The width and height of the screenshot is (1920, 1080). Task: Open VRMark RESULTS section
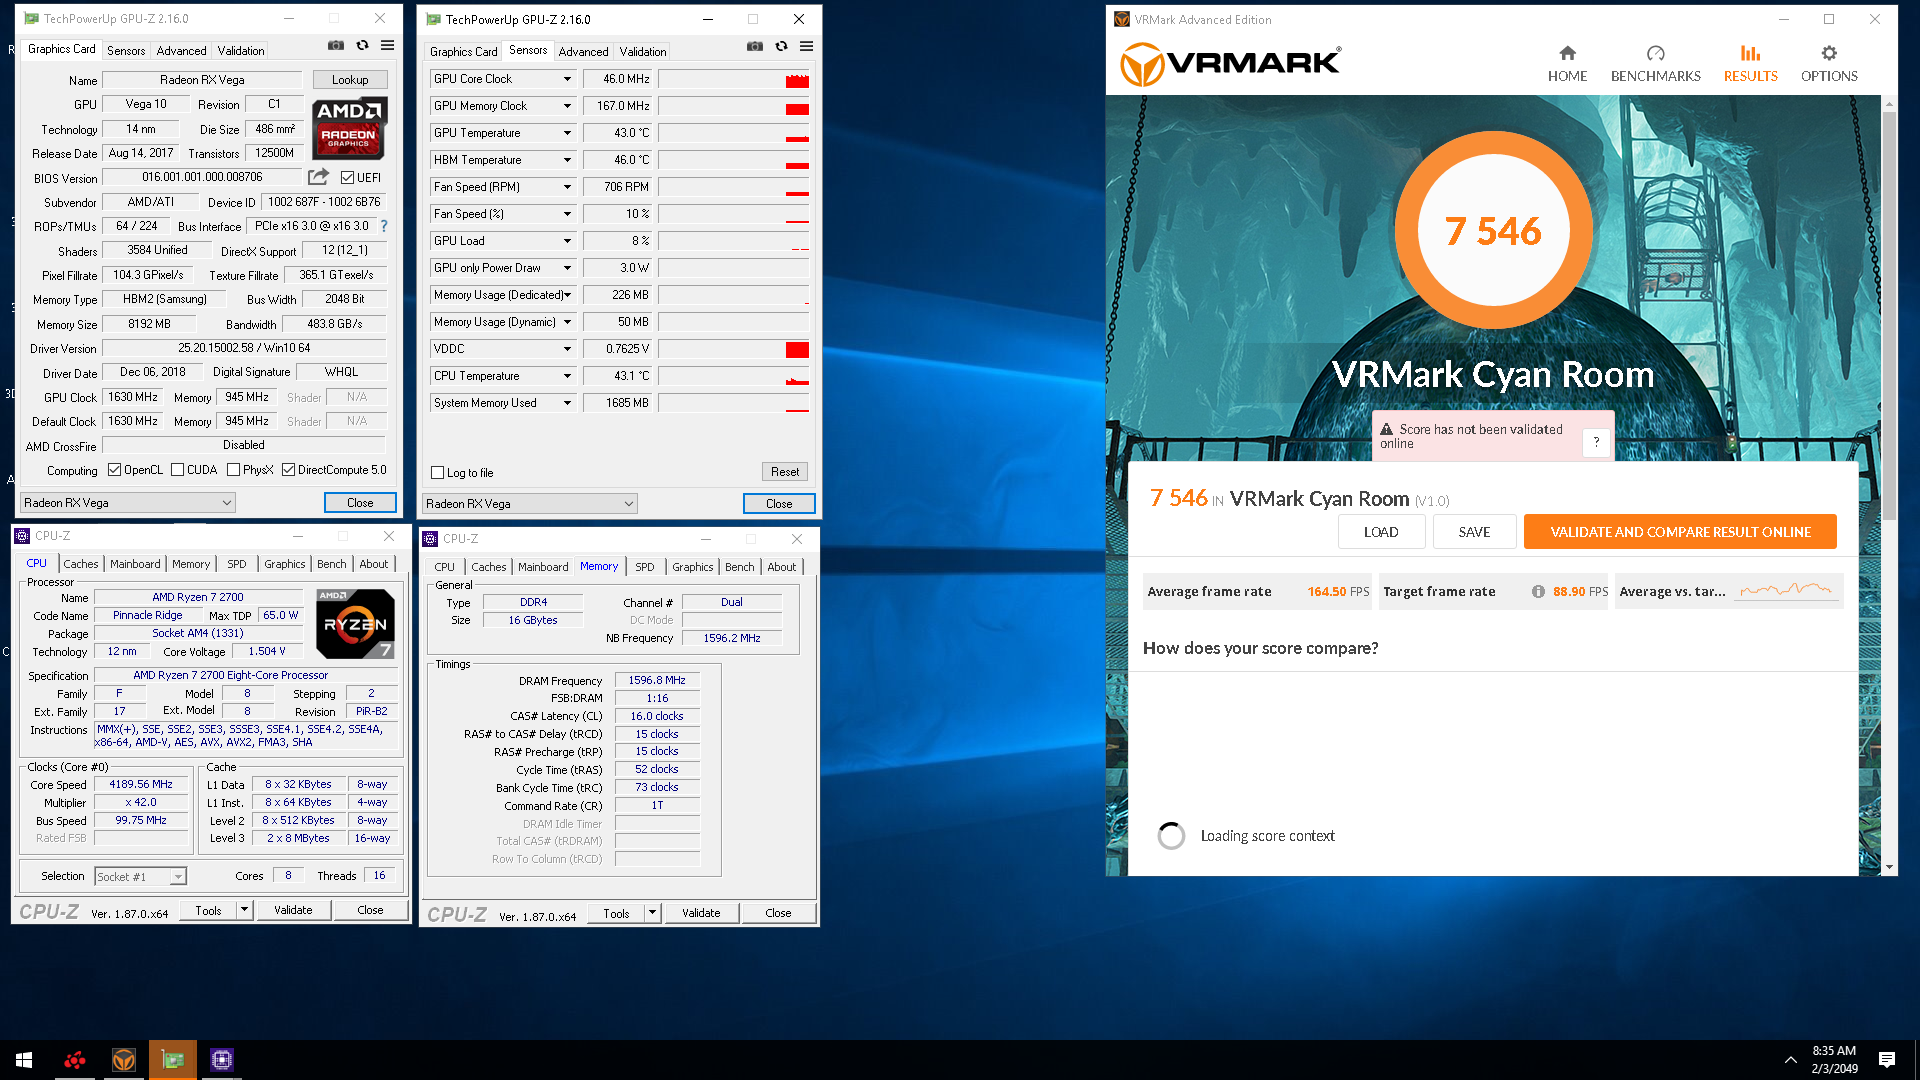(x=1750, y=64)
